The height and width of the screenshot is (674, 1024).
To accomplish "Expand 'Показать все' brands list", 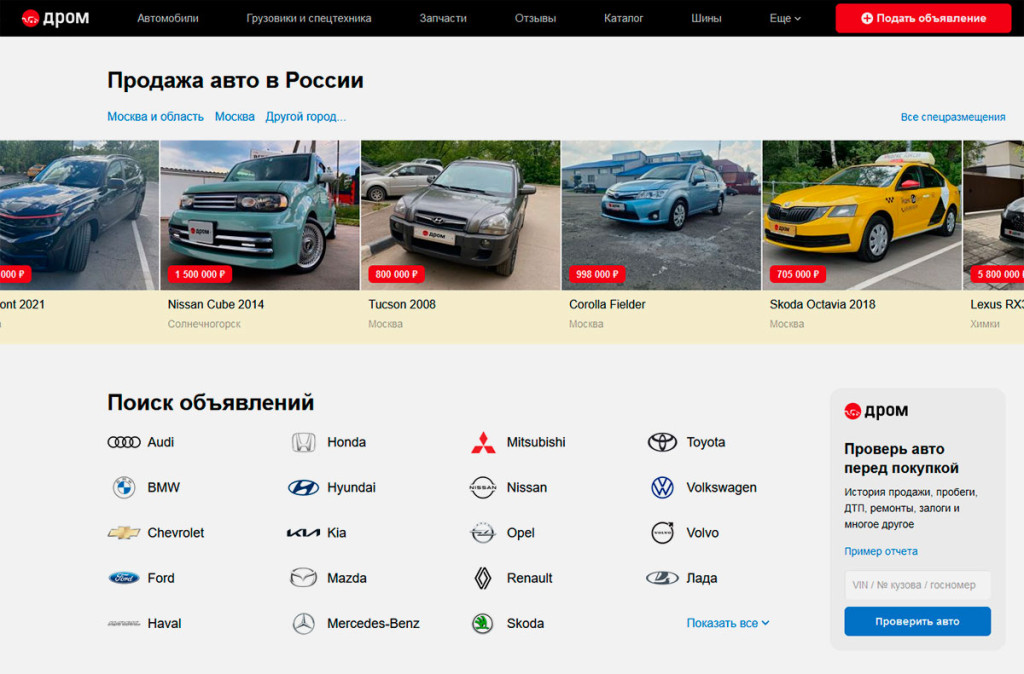I will coord(727,623).
